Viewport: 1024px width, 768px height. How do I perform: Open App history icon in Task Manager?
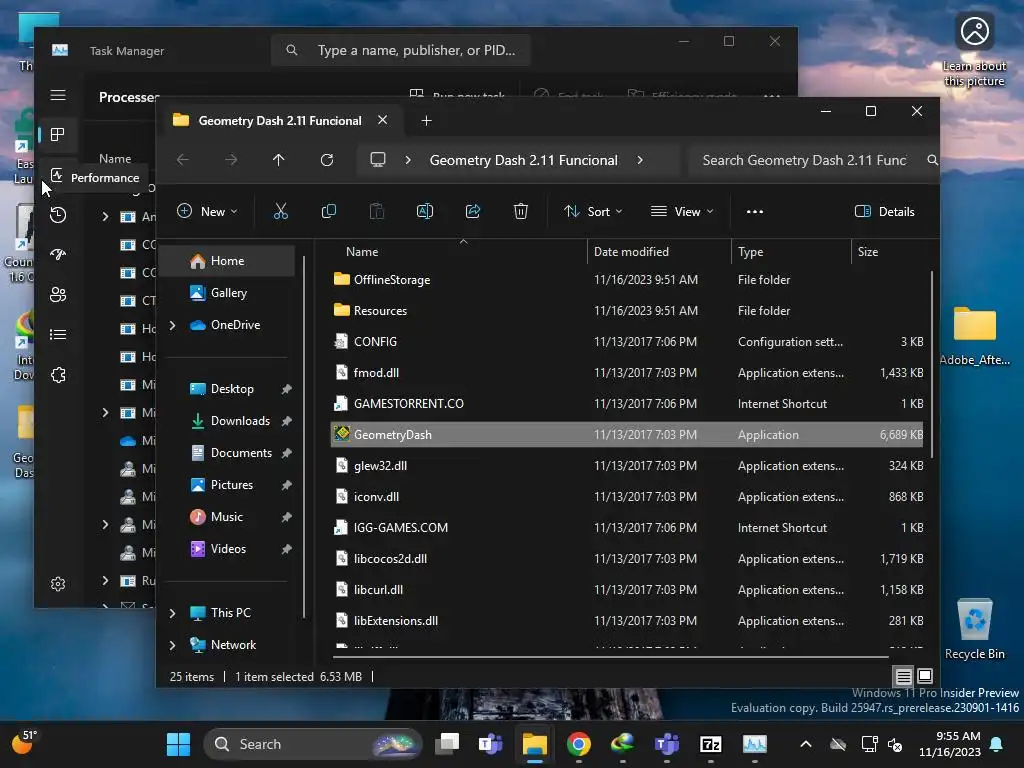pyautogui.click(x=57, y=215)
